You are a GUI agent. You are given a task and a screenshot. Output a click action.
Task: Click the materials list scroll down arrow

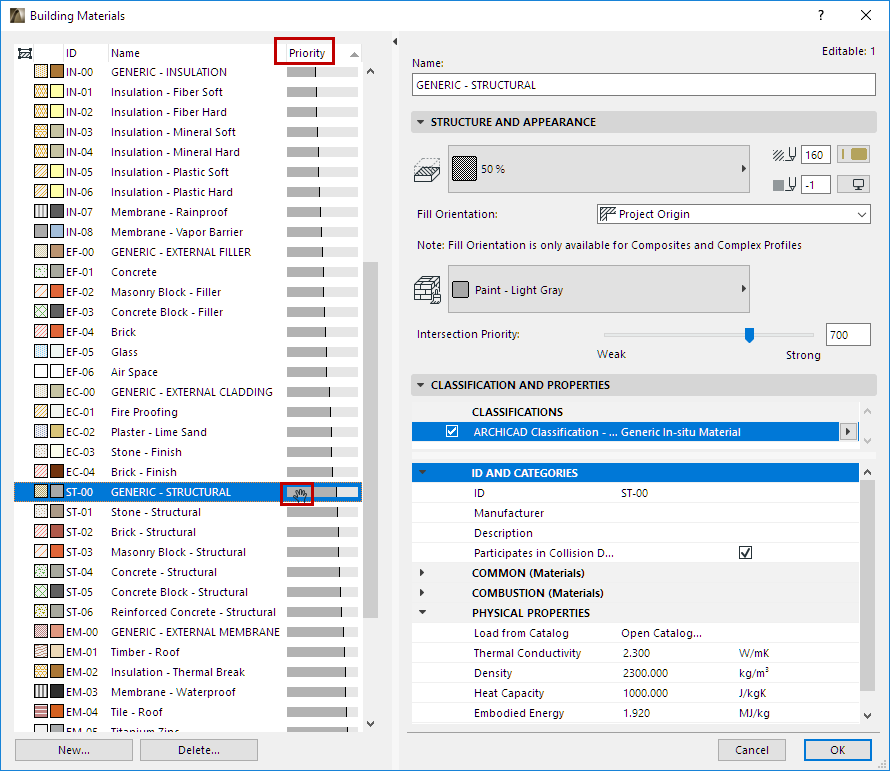371,723
